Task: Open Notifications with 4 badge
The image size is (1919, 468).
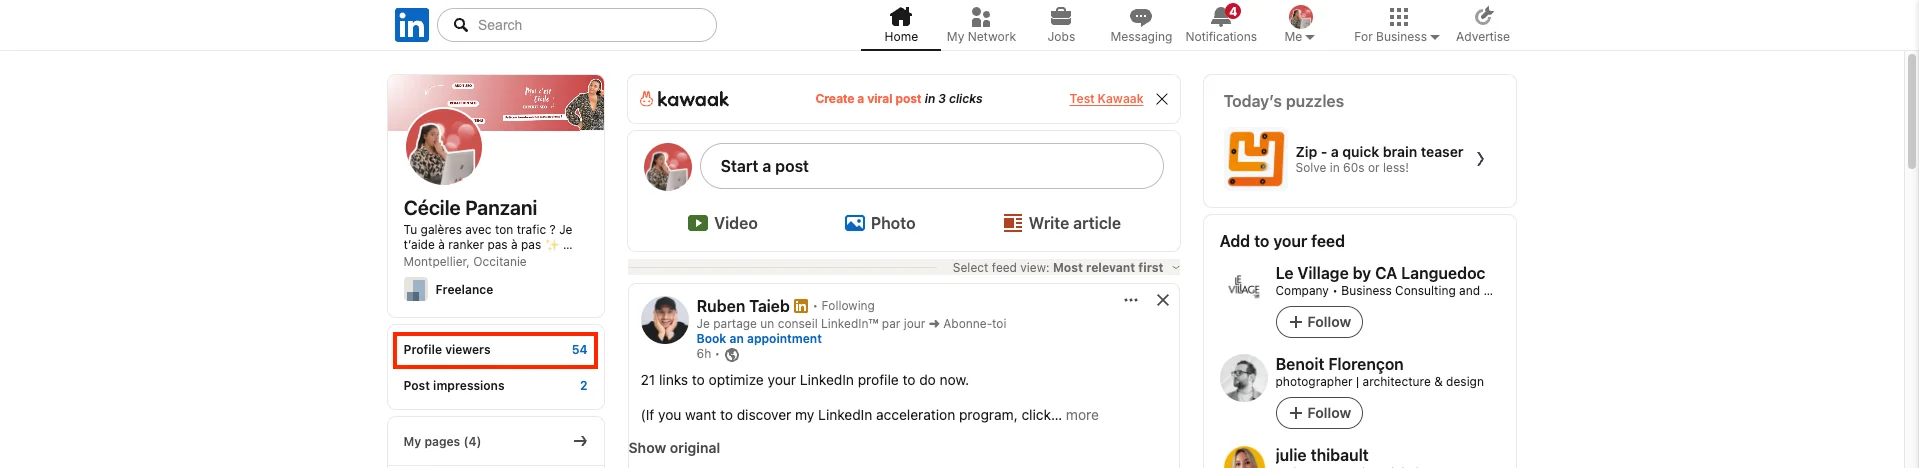Action: (x=1221, y=25)
